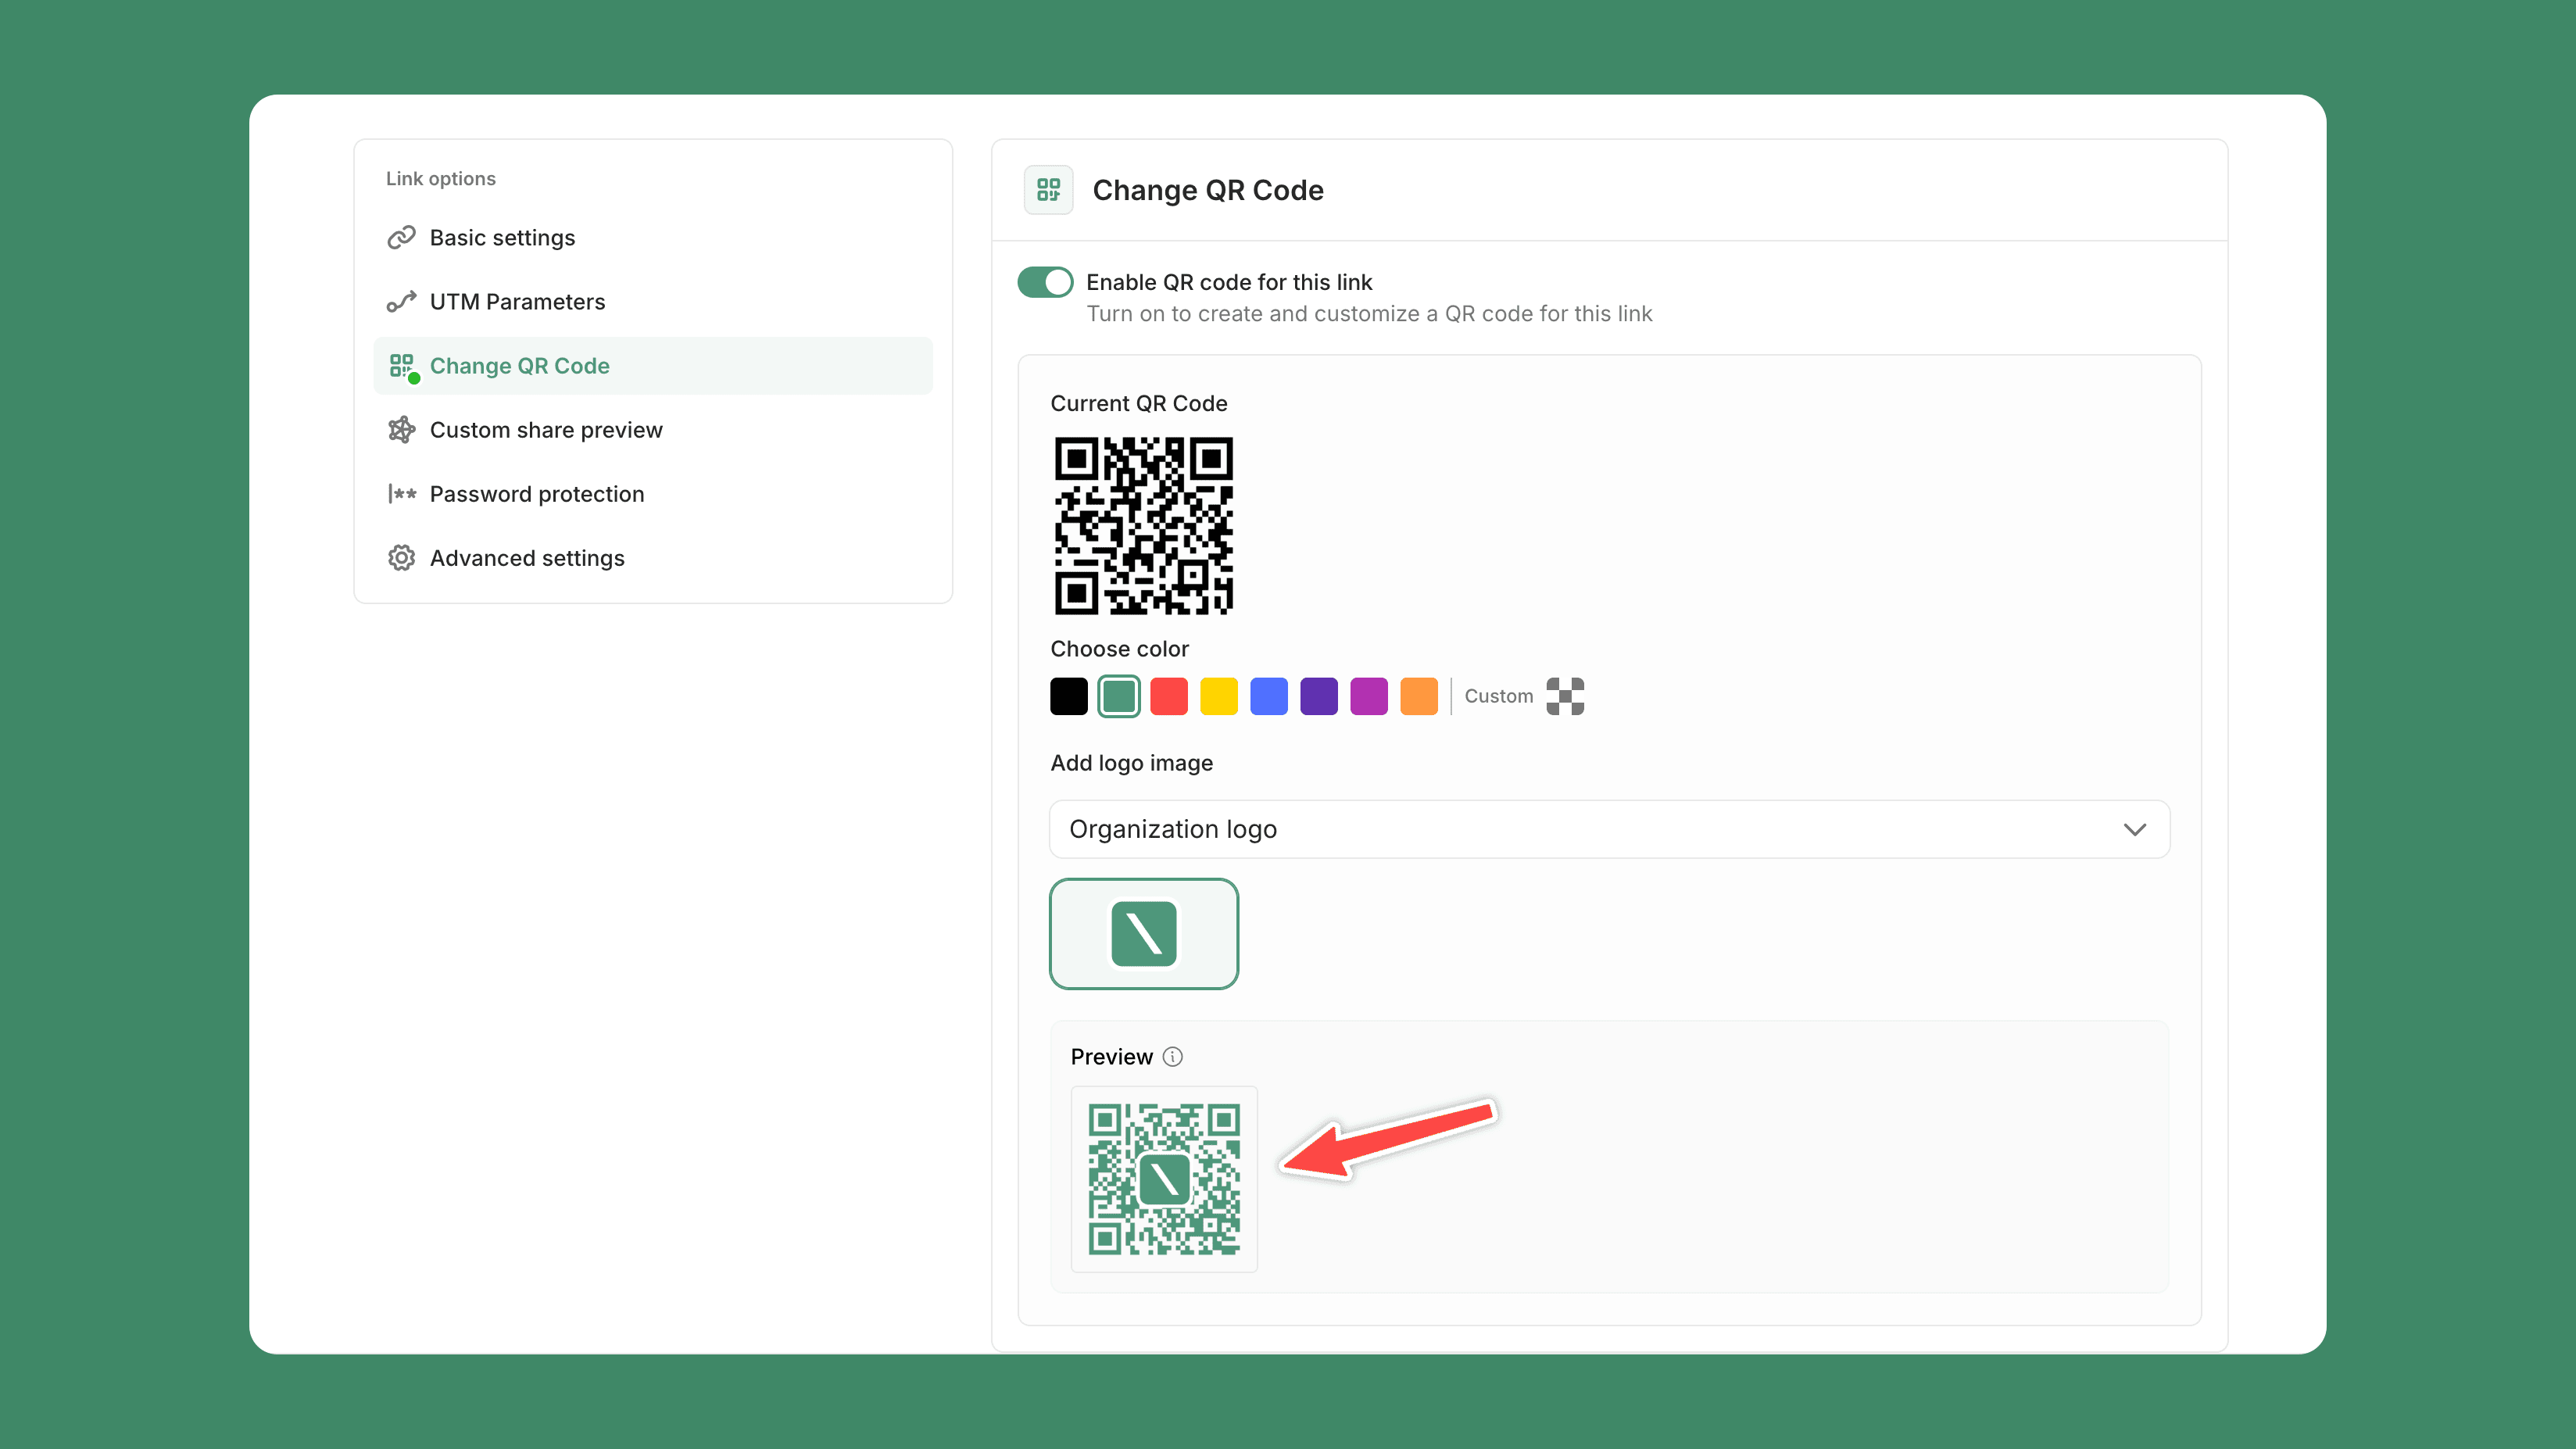Click the Basic settings link icon
The image size is (2576, 1449).
pyautogui.click(x=401, y=238)
